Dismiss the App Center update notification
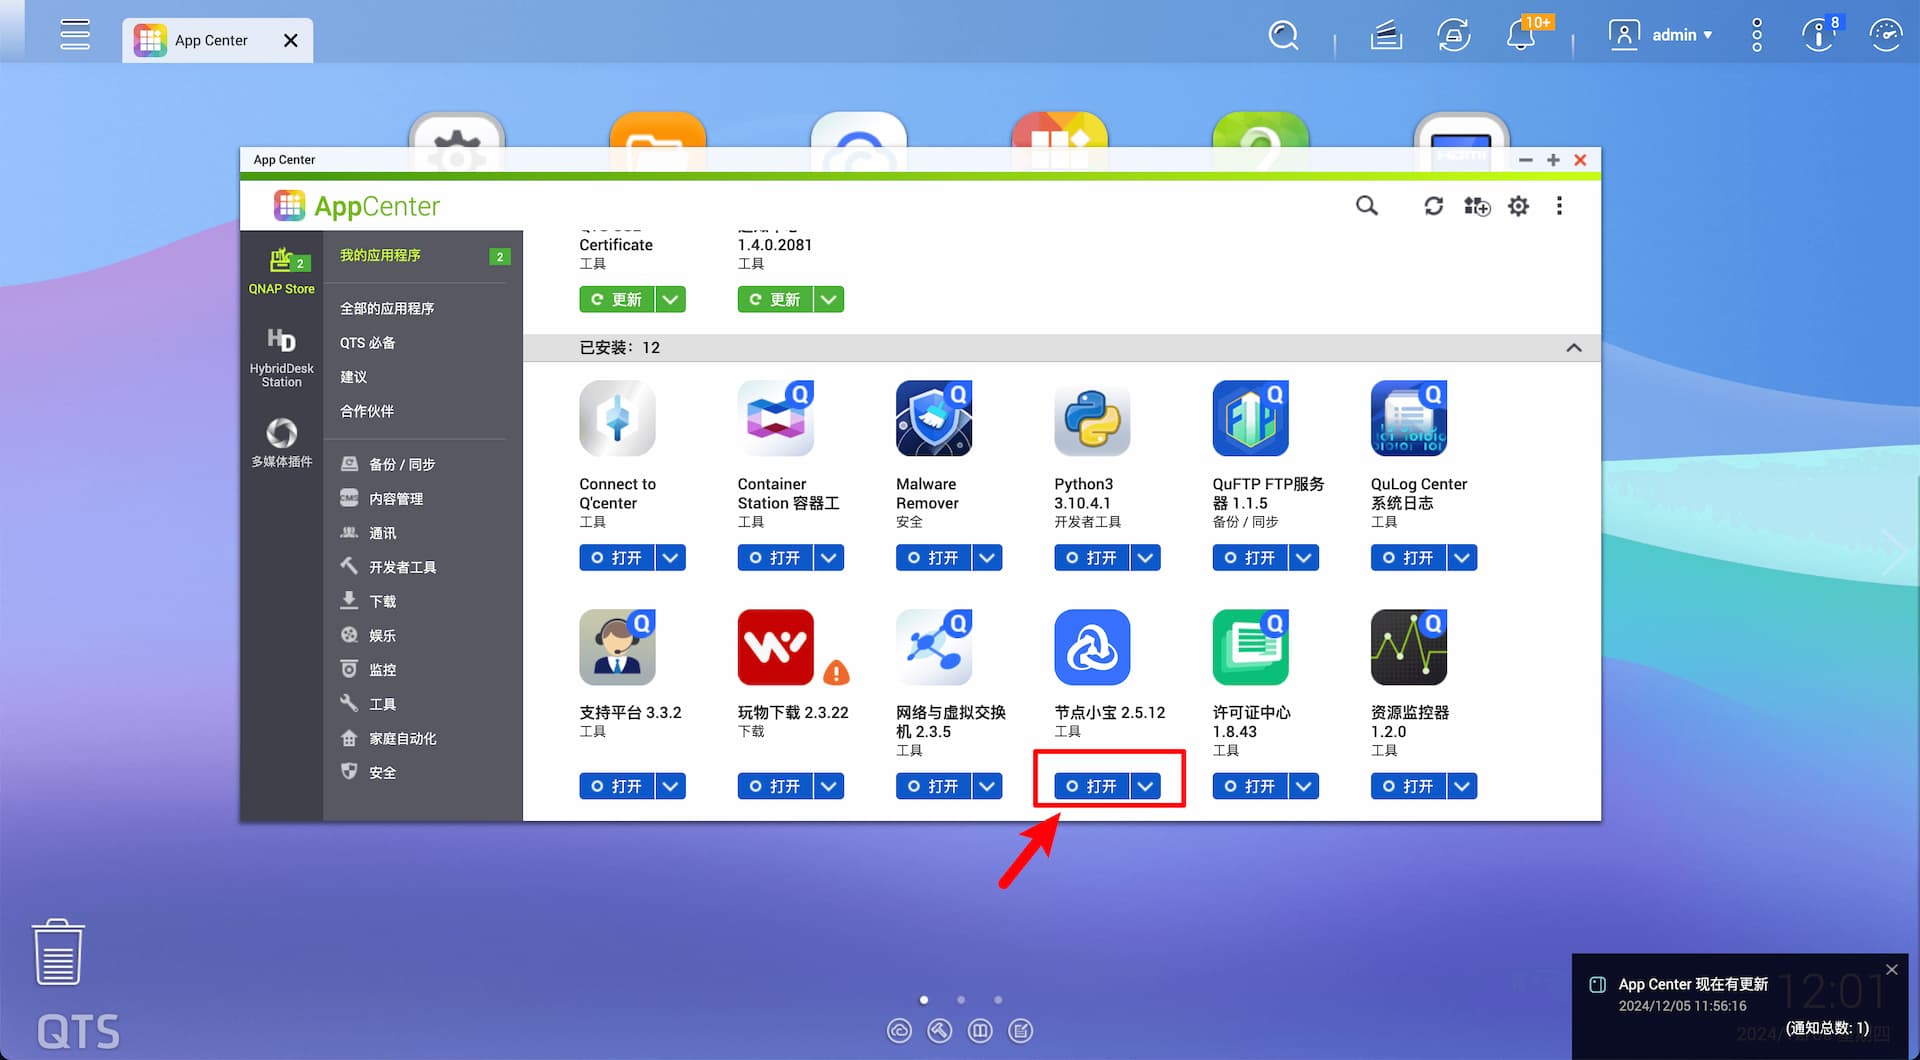1920x1060 pixels. pos(1891,970)
